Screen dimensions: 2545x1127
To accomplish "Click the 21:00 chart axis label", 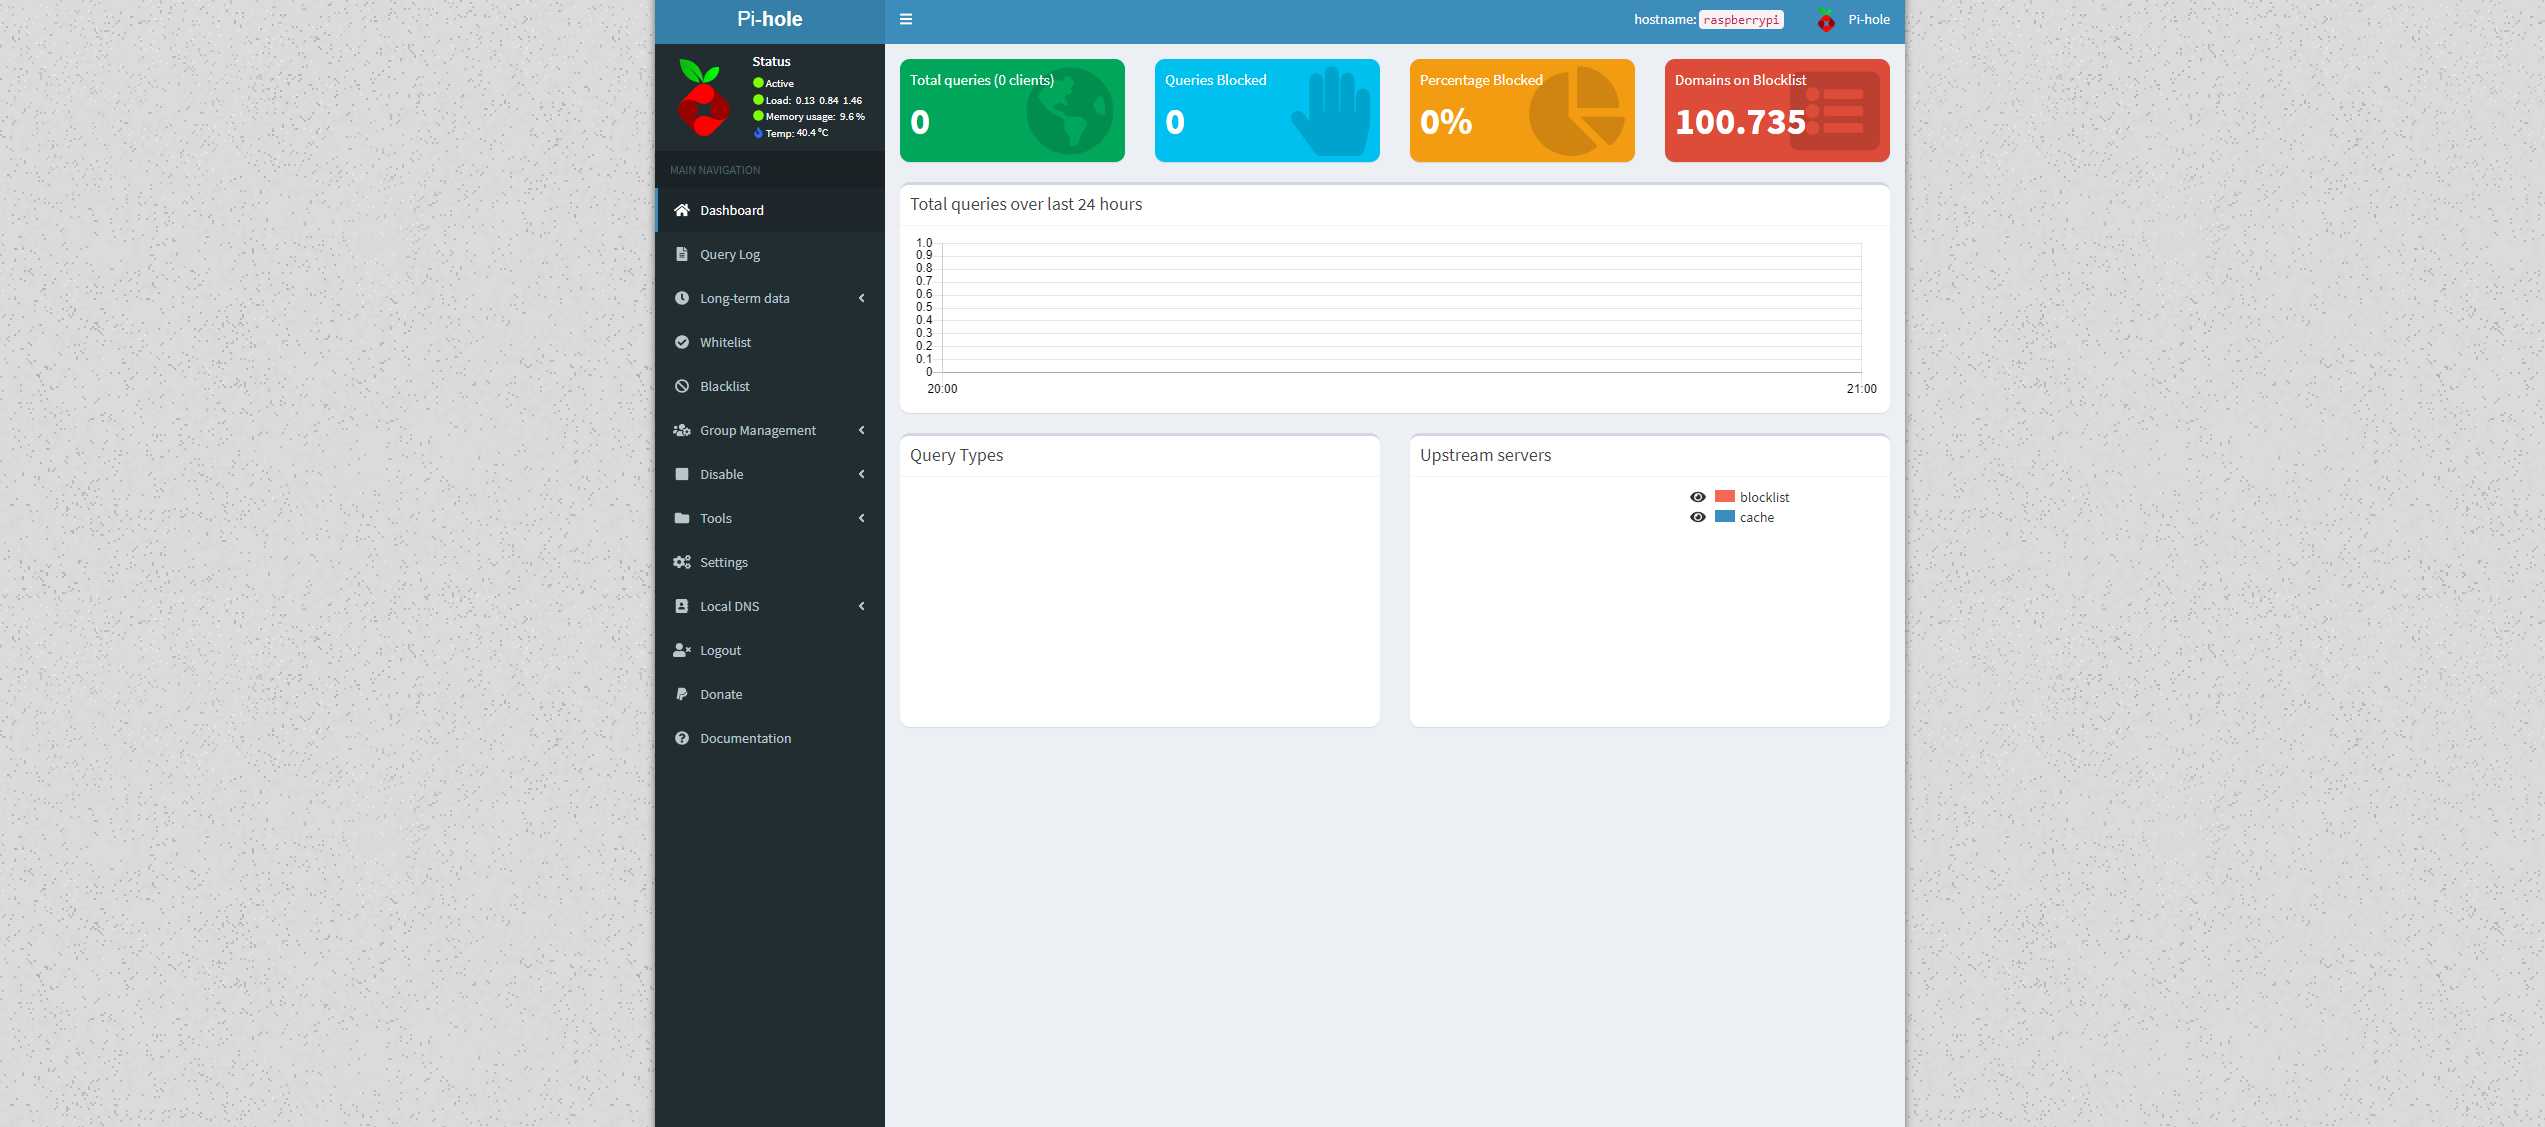I will 1862,389.
